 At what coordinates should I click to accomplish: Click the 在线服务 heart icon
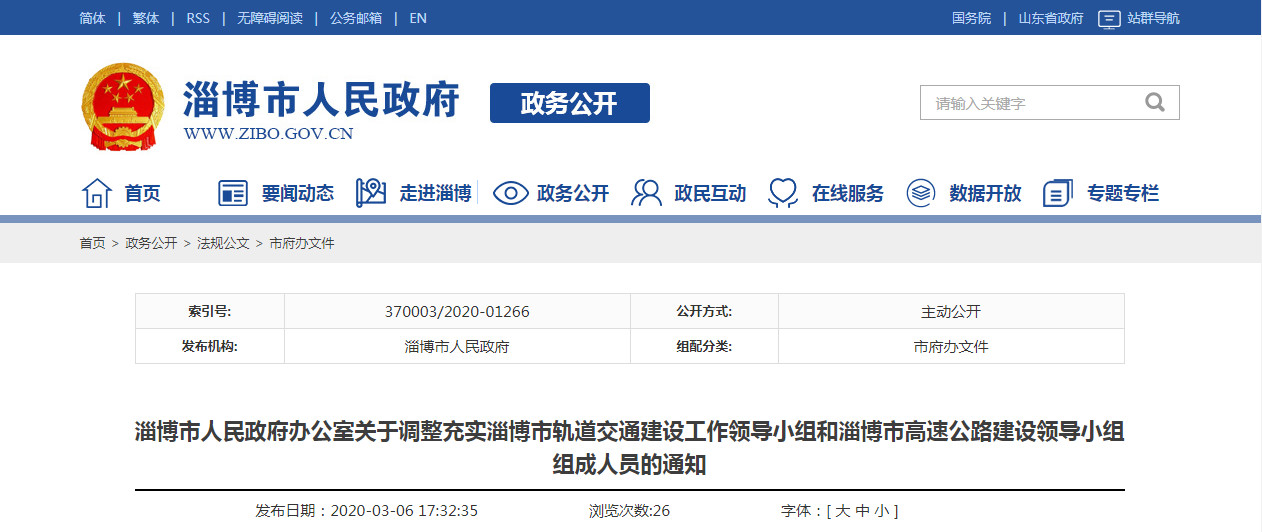tap(783, 193)
